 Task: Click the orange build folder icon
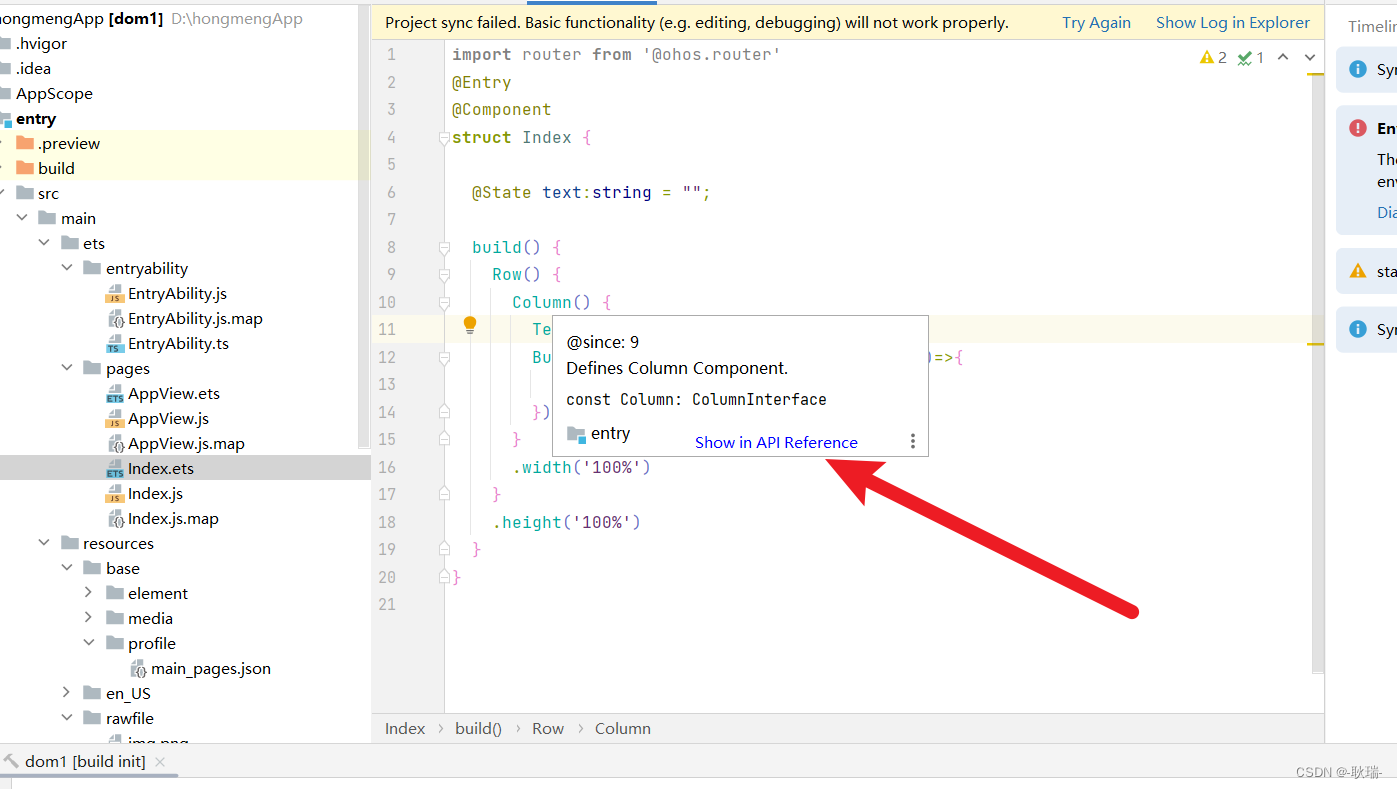(x=25, y=168)
